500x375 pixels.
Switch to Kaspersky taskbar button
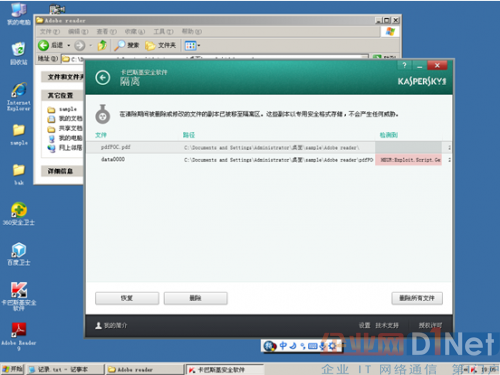pyautogui.click(x=224, y=369)
